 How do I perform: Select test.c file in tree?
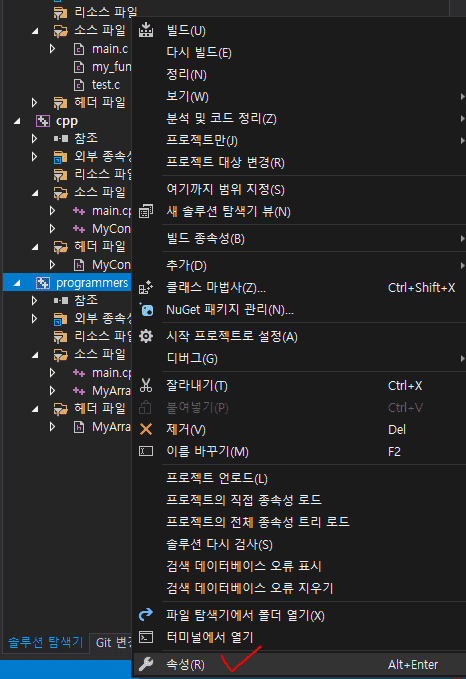click(x=106, y=85)
